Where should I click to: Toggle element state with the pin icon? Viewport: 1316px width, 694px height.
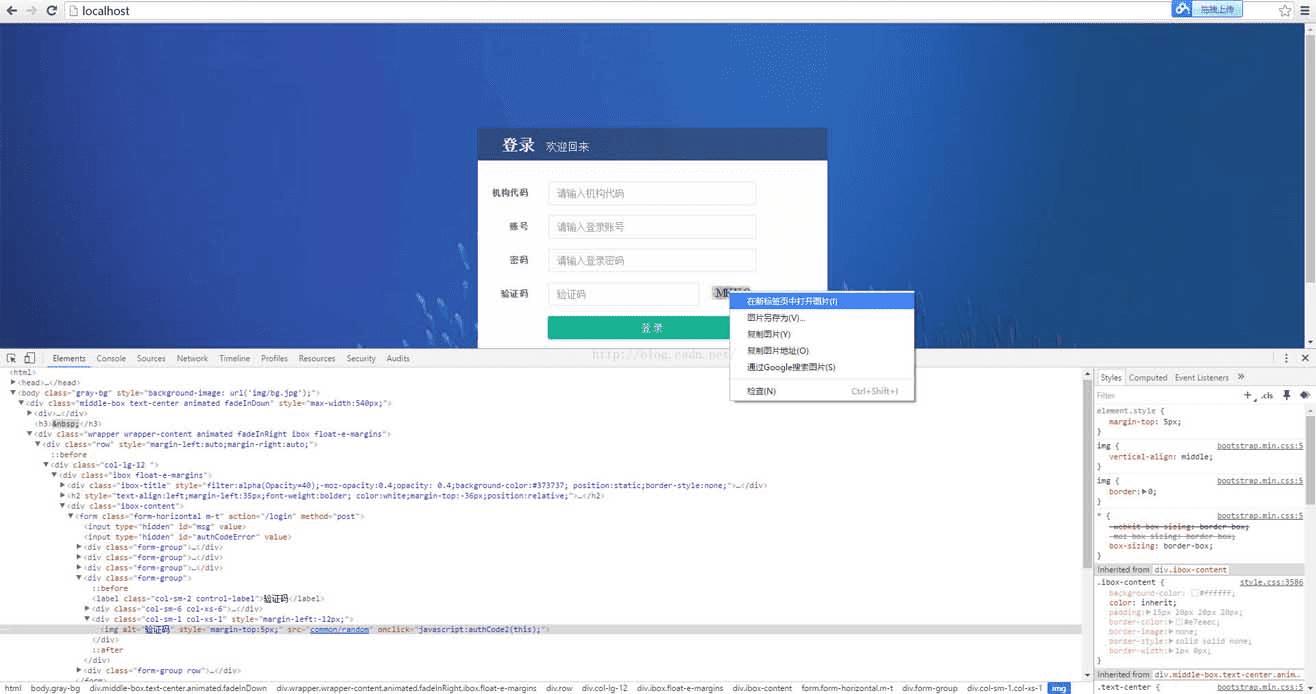pyautogui.click(x=1287, y=396)
